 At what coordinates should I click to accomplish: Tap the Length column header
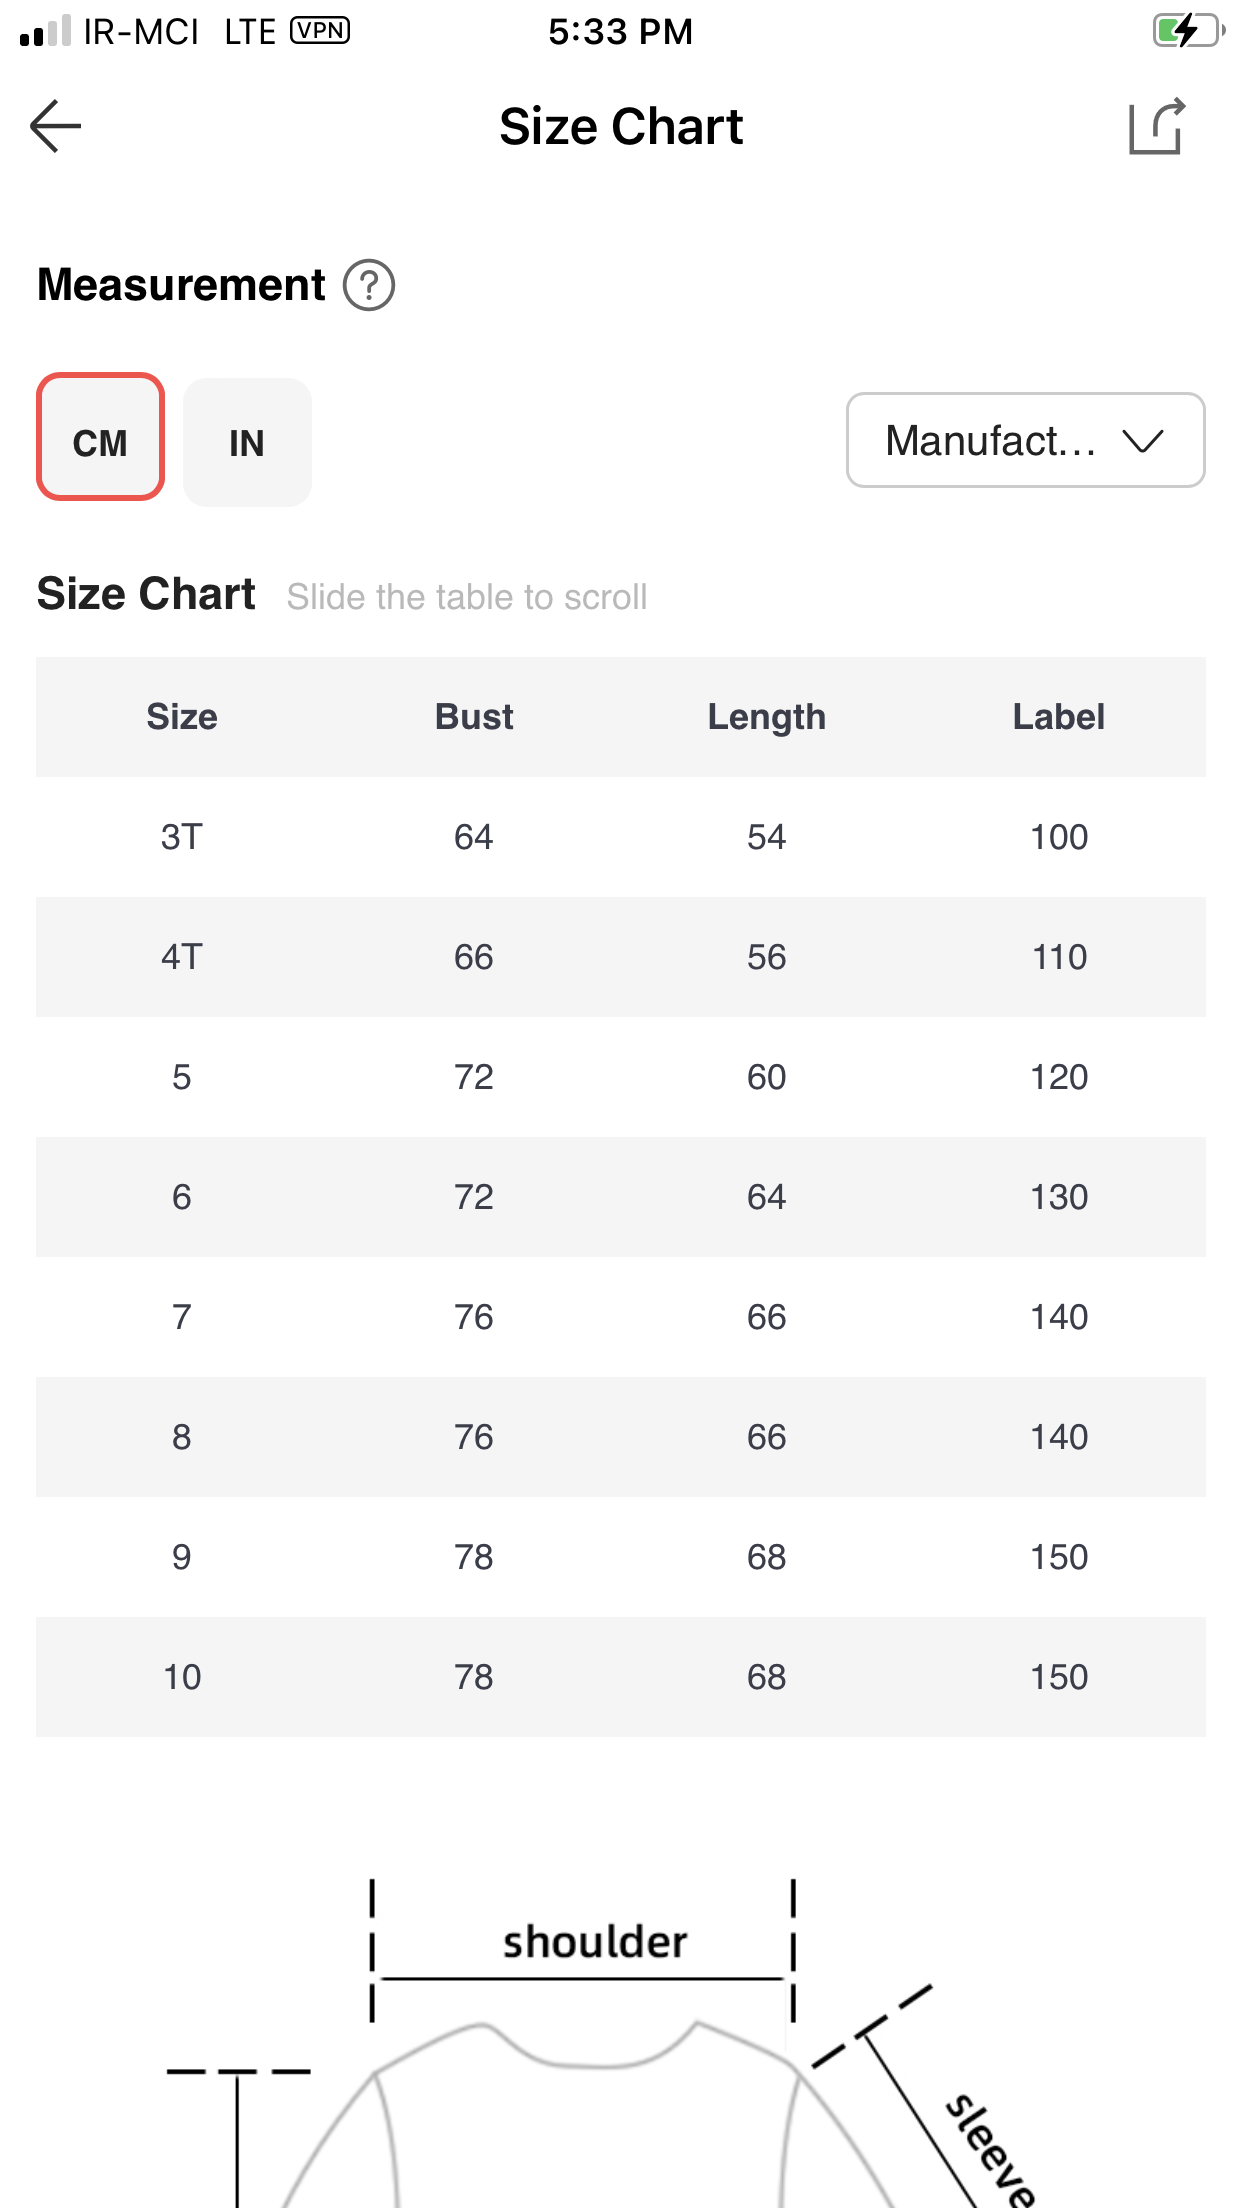point(767,717)
